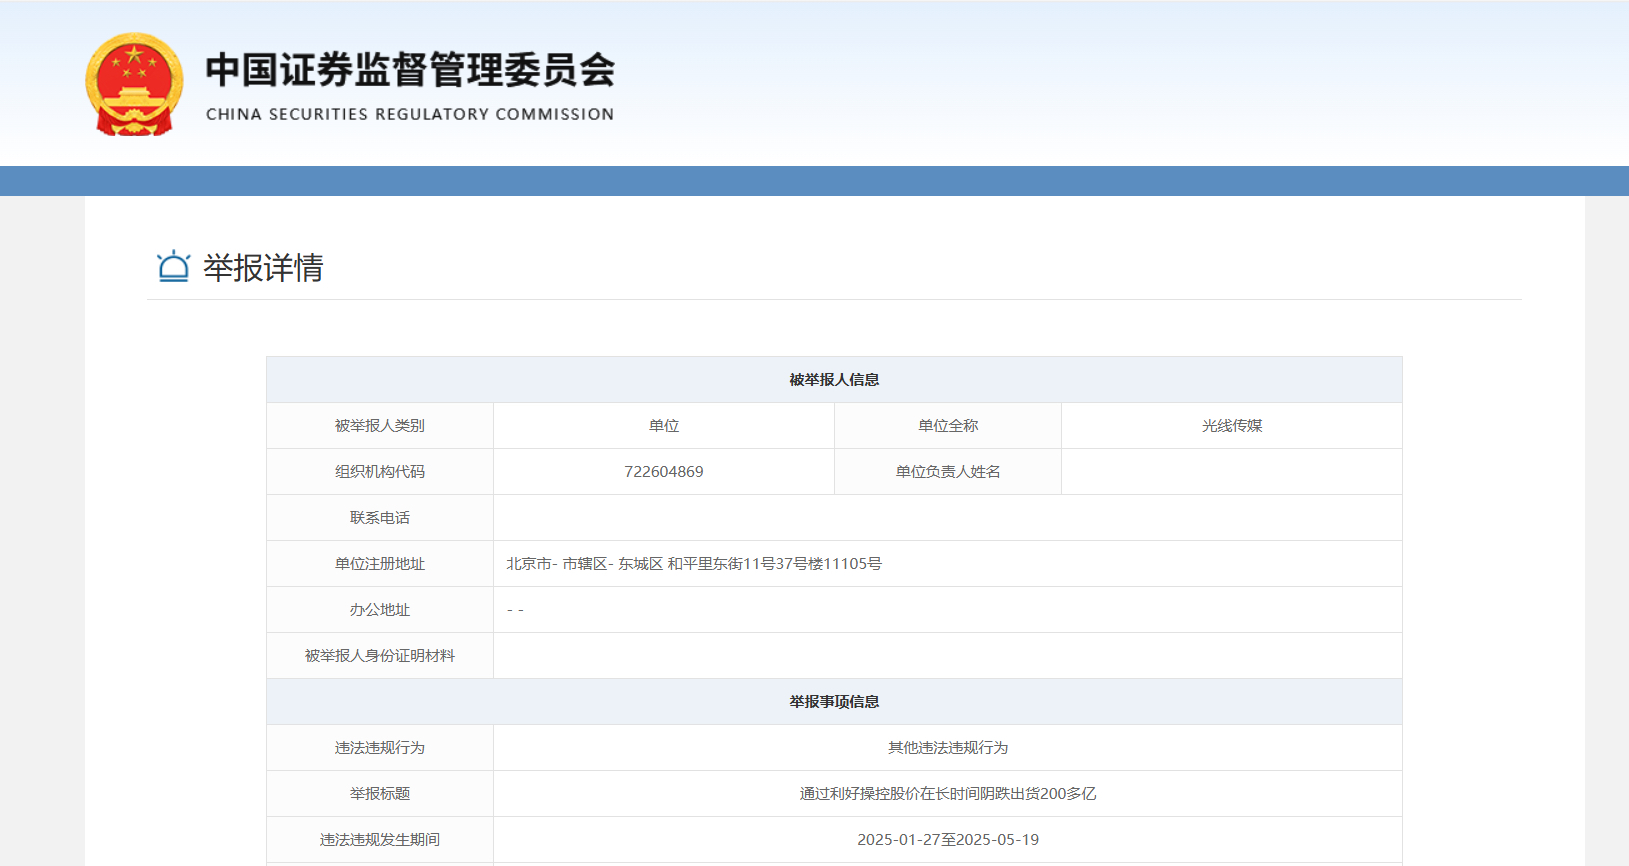1629x866 pixels.
Task: Select the 其他违法违规行为 value
Action: tap(948, 748)
